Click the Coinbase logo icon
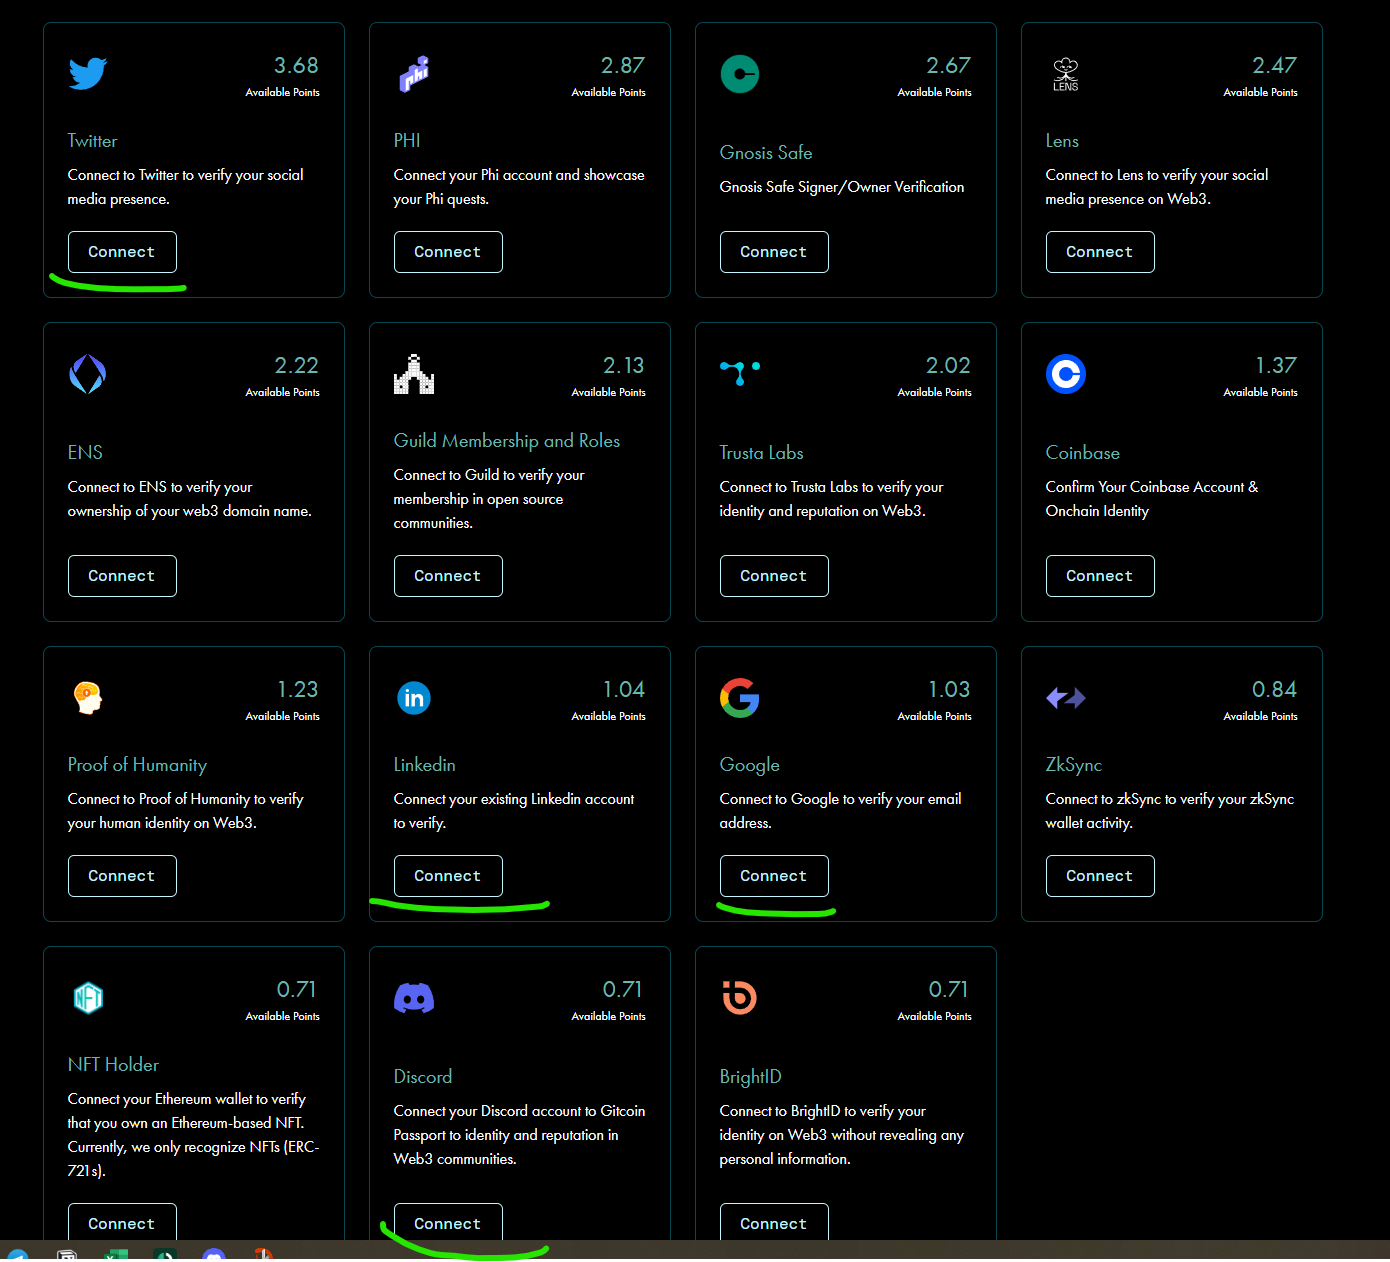1390x1262 pixels. click(1066, 374)
